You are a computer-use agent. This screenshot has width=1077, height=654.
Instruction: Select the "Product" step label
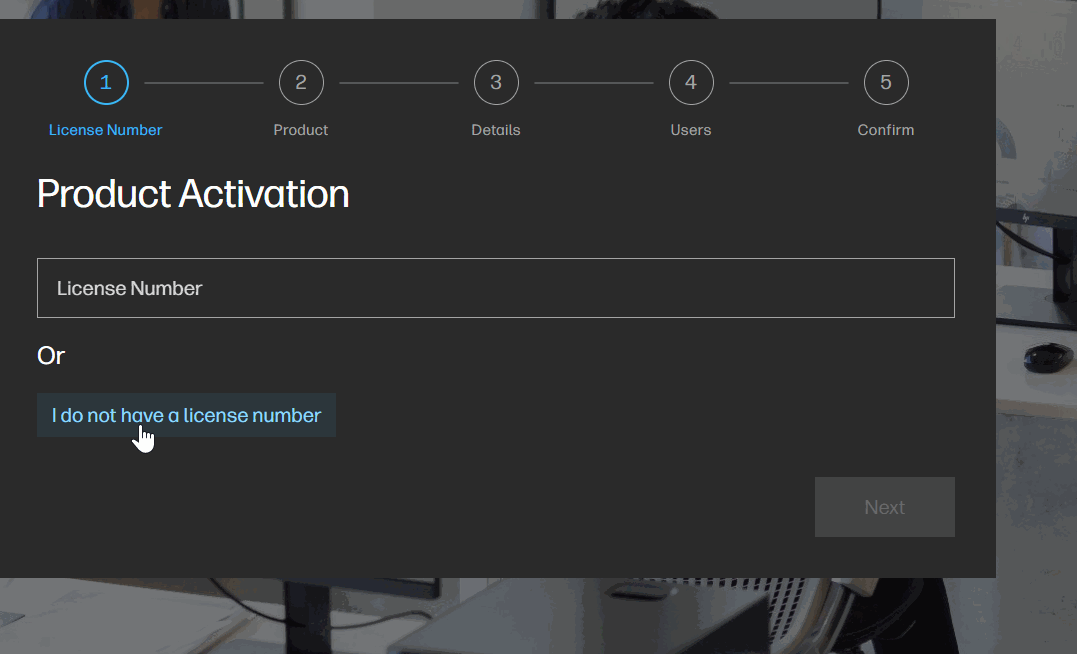pos(301,130)
